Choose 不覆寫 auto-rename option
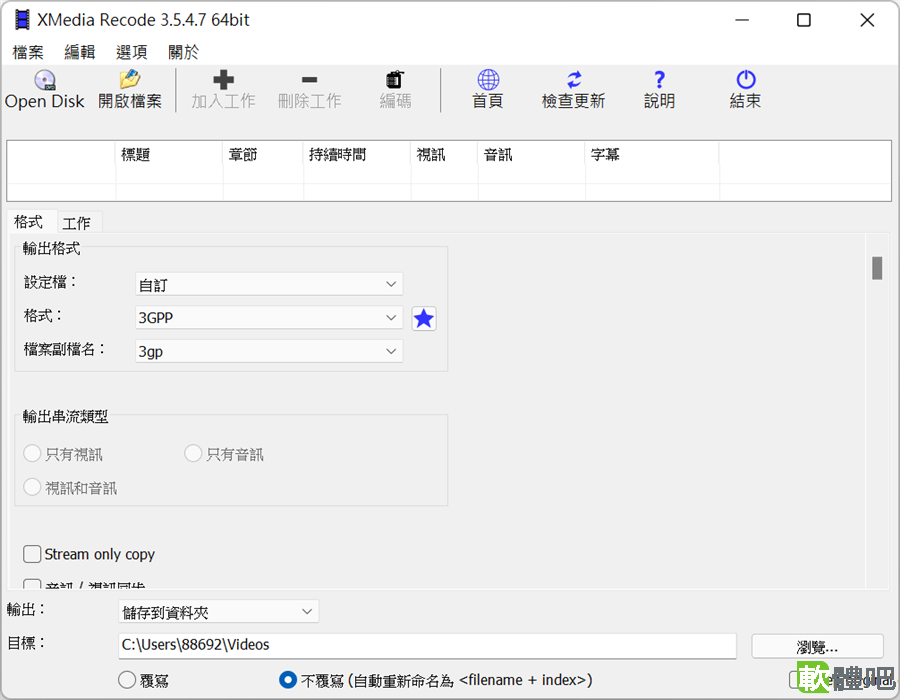The height and width of the screenshot is (700, 900). pos(288,680)
